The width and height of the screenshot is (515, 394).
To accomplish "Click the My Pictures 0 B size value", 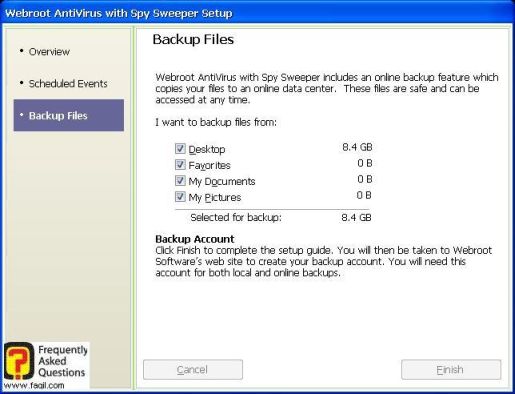I will pos(364,195).
